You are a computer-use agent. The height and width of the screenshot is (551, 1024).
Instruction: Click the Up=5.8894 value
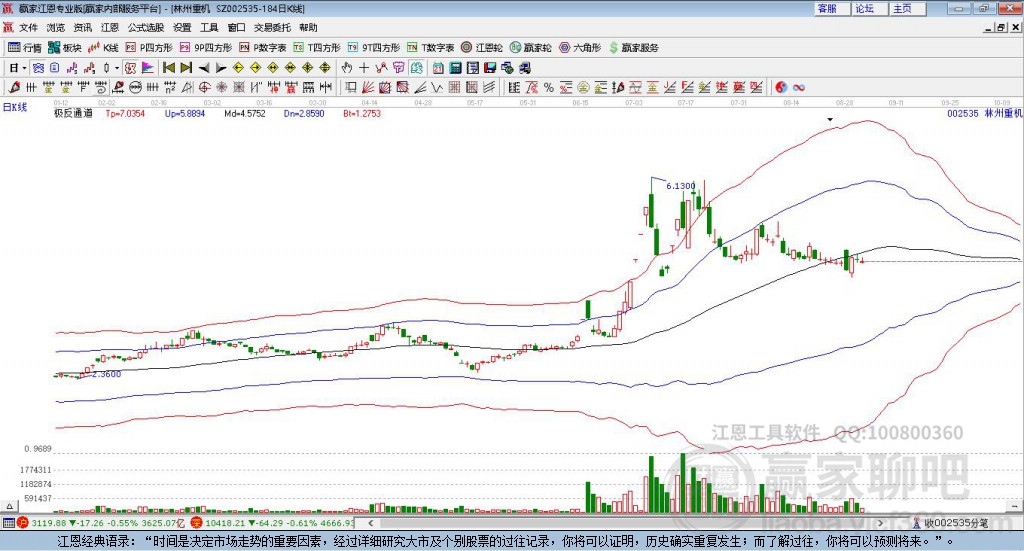click(185, 114)
